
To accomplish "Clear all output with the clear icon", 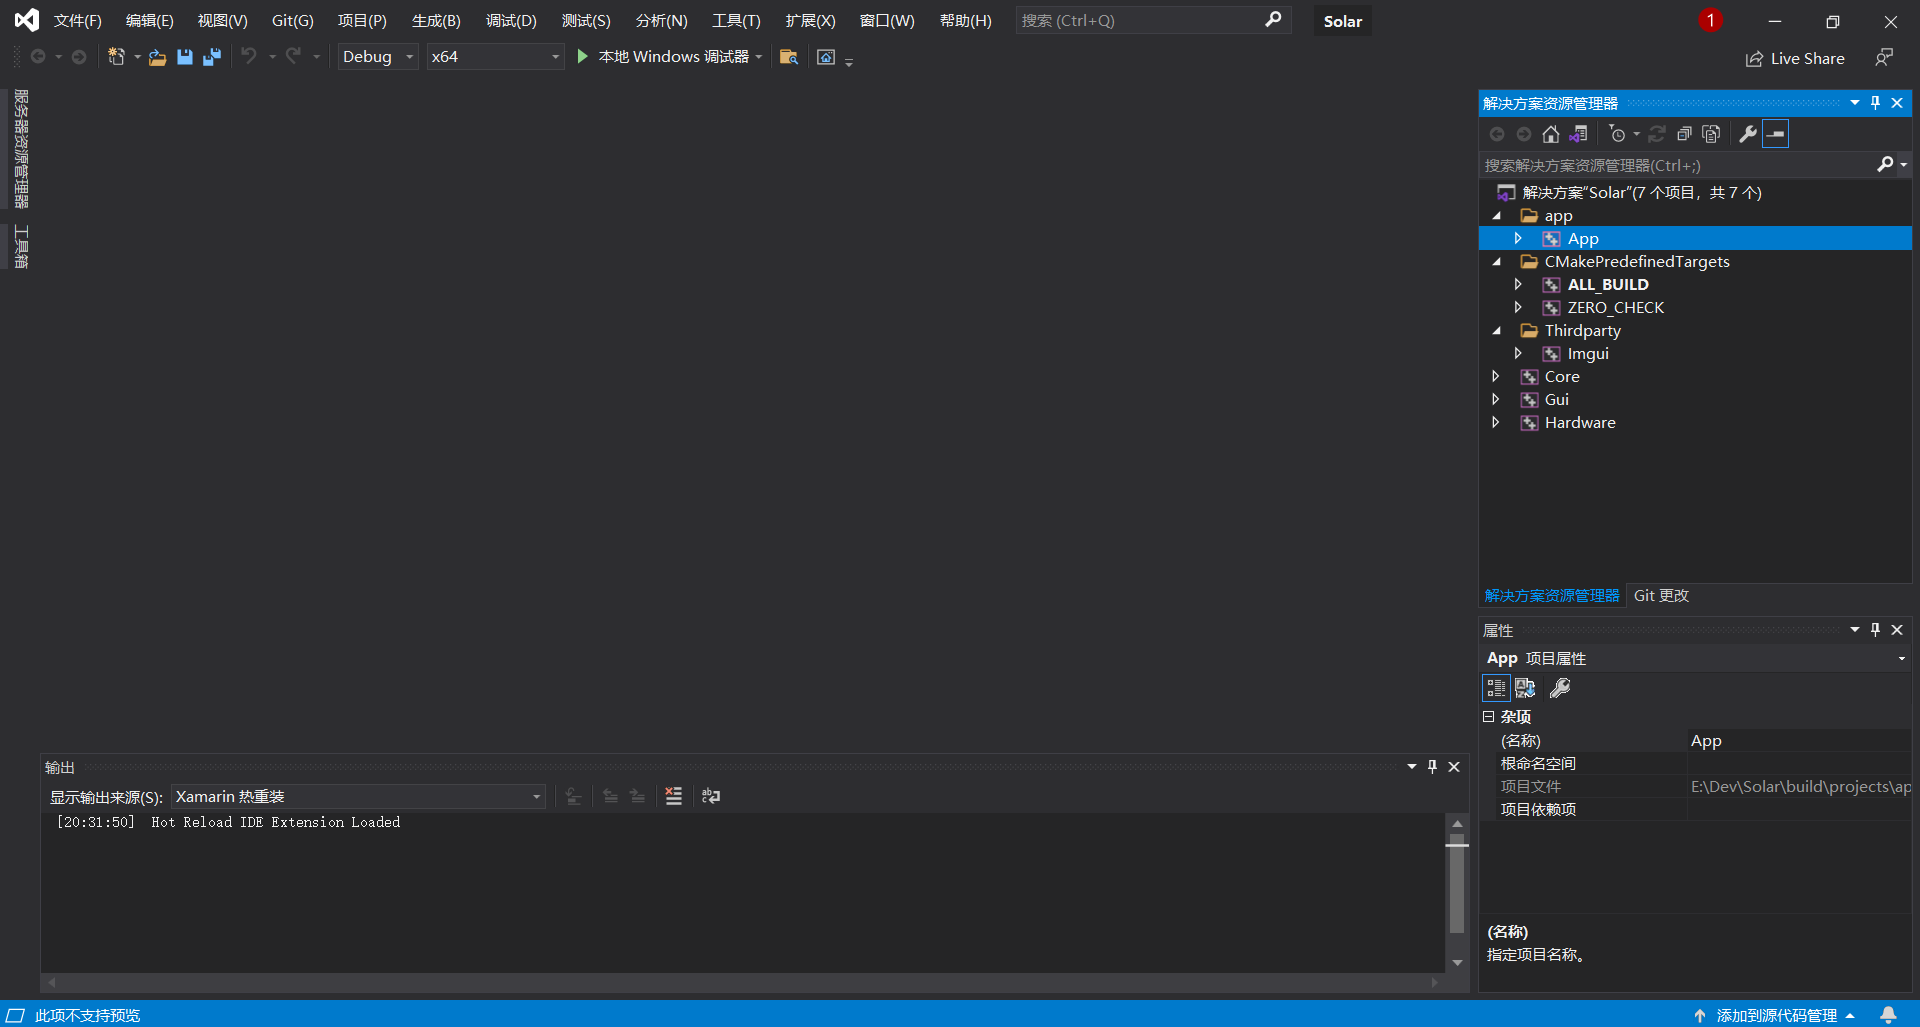I will pyautogui.click(x=674, y=796).
